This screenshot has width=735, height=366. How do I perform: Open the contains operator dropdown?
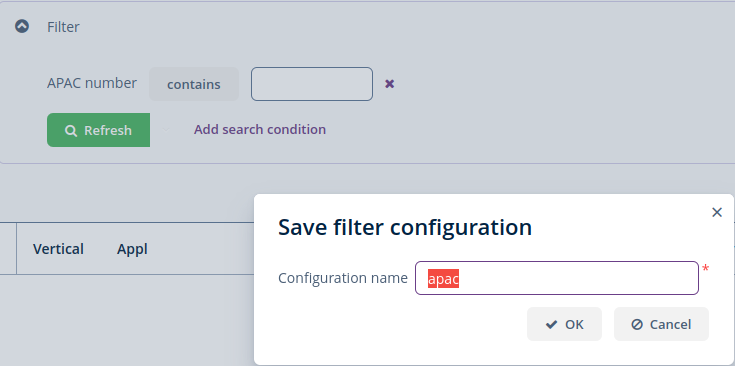tap(194, 84)
